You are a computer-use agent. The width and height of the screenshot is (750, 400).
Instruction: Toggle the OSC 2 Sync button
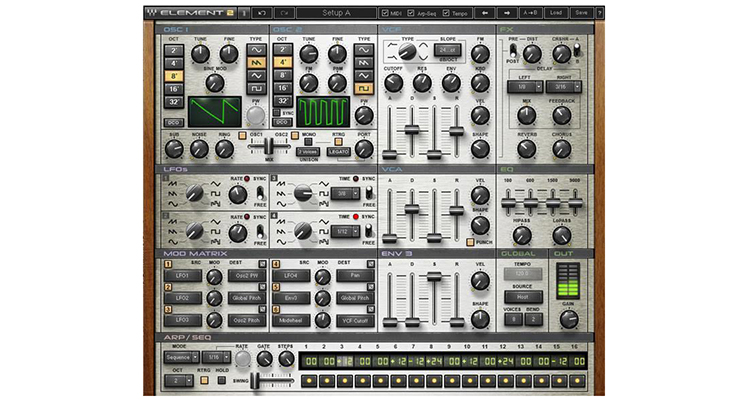point(276,113)
